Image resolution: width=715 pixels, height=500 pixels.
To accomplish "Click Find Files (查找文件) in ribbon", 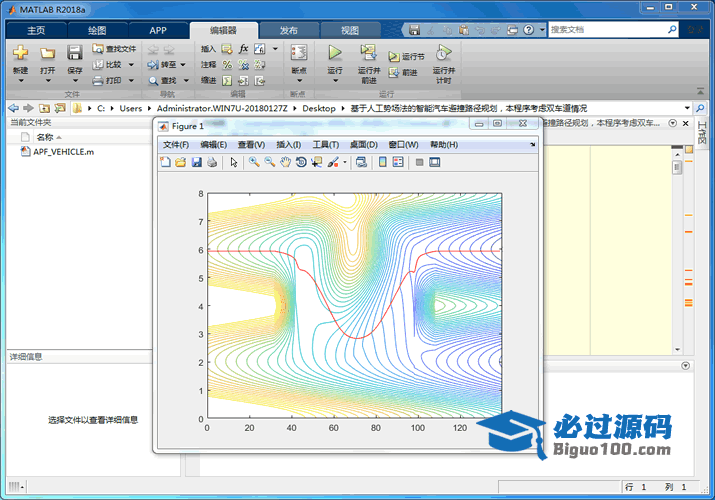I will [x=114, y=49].
